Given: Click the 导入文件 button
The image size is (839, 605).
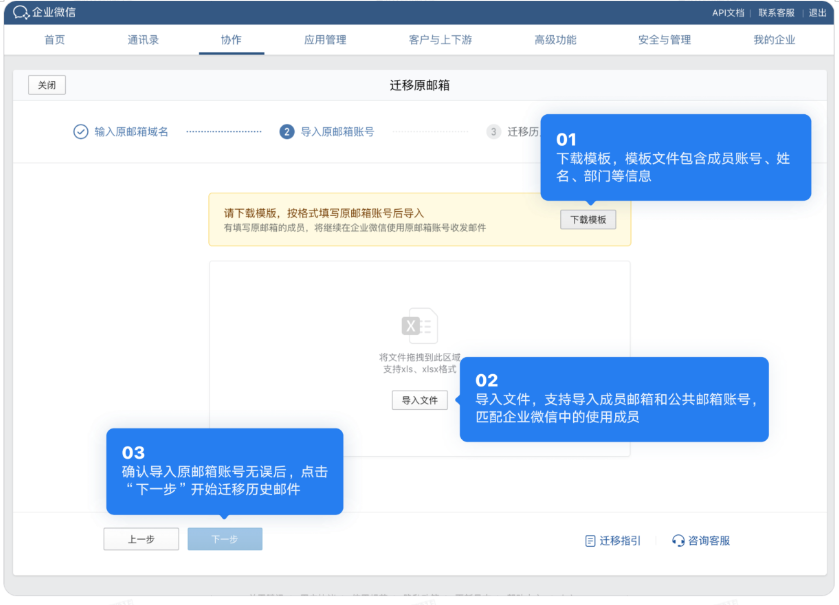Looking at the screenshot, I should click(x=419, y=399).
